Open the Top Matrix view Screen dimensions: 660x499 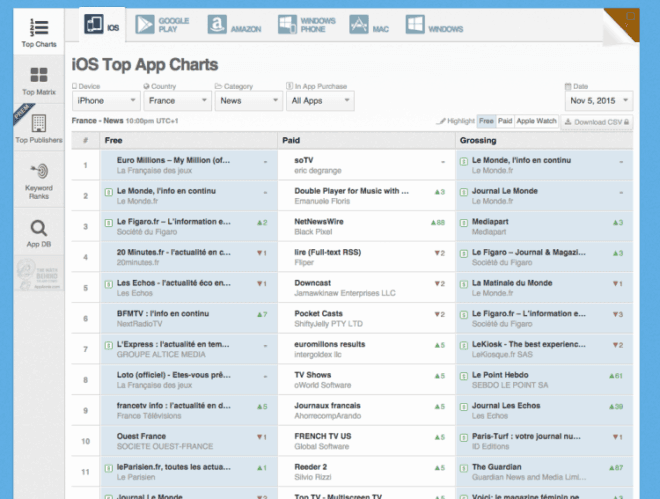pos(38,80)
